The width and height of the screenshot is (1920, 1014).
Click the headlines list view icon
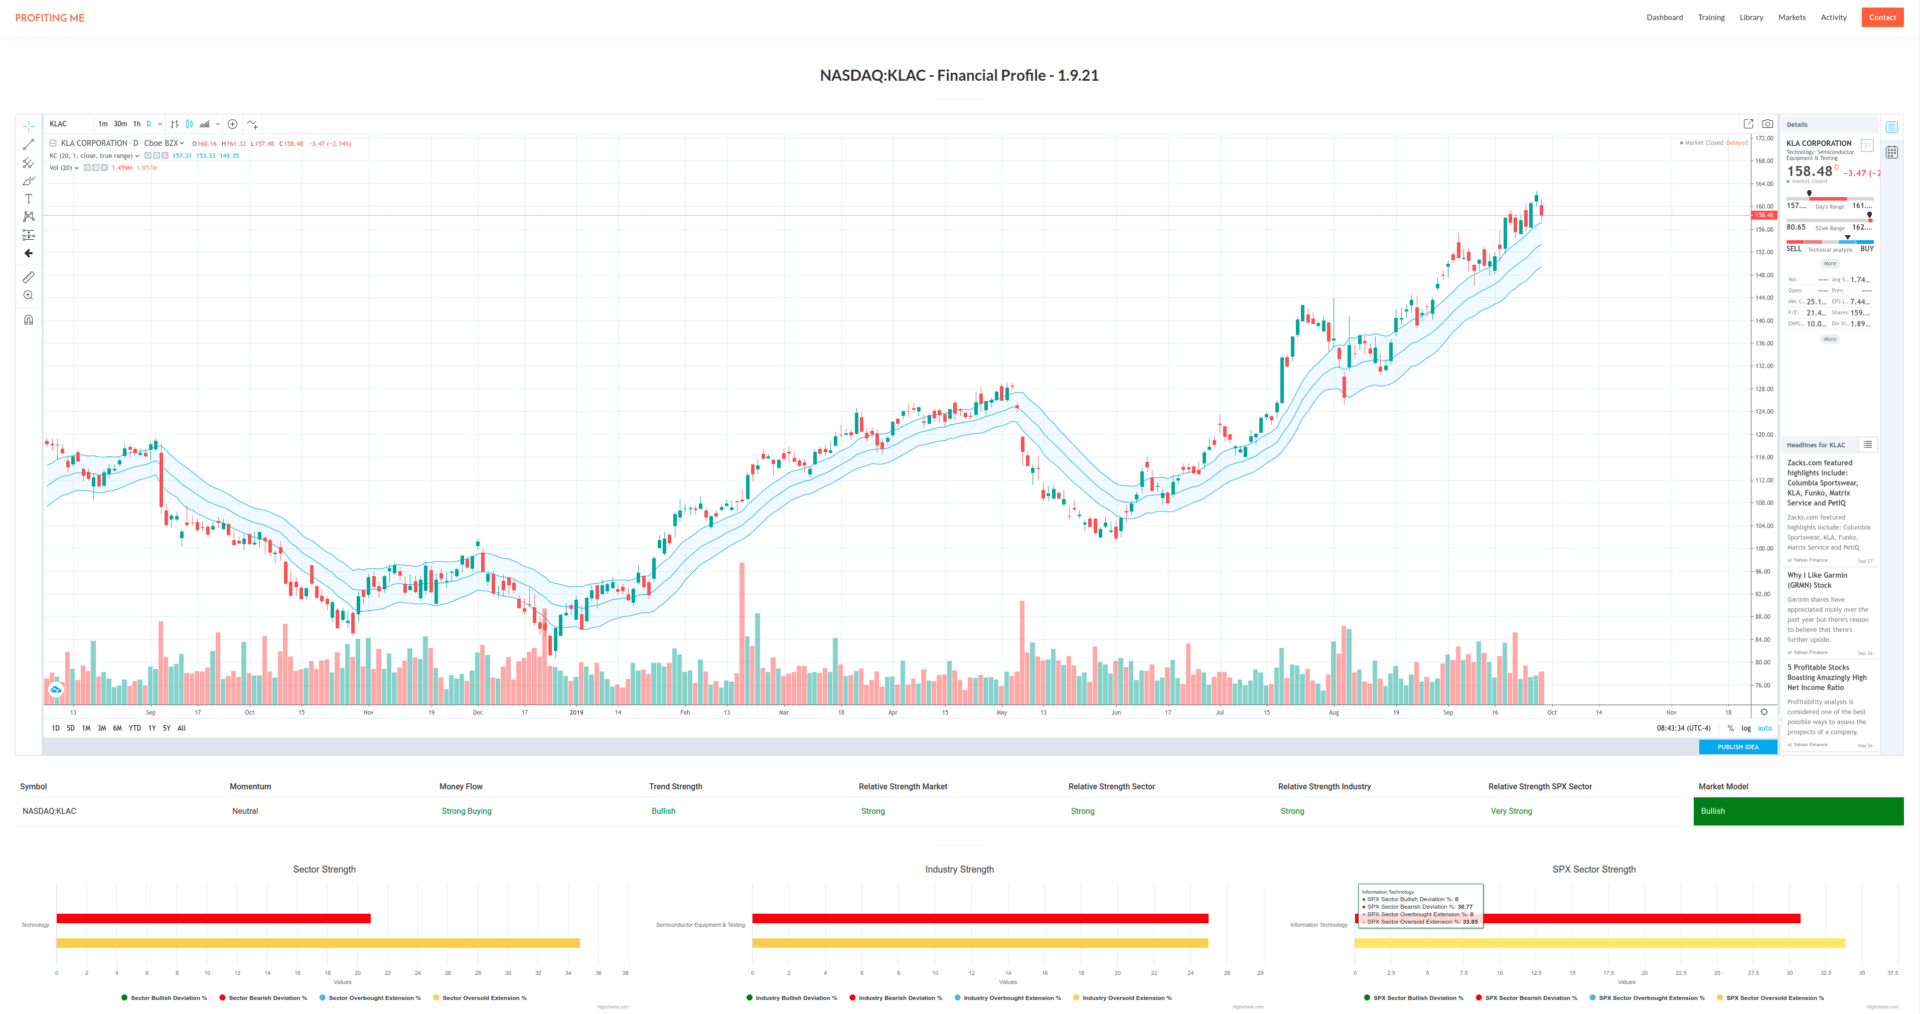[x=1867, y=444]
